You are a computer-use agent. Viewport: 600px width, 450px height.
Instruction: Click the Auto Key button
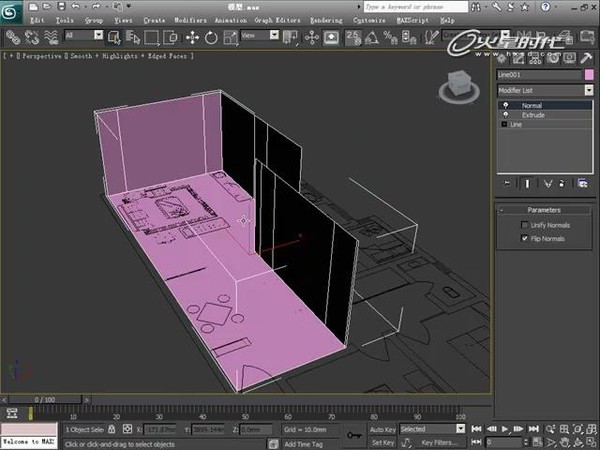[x=383, y=429]
